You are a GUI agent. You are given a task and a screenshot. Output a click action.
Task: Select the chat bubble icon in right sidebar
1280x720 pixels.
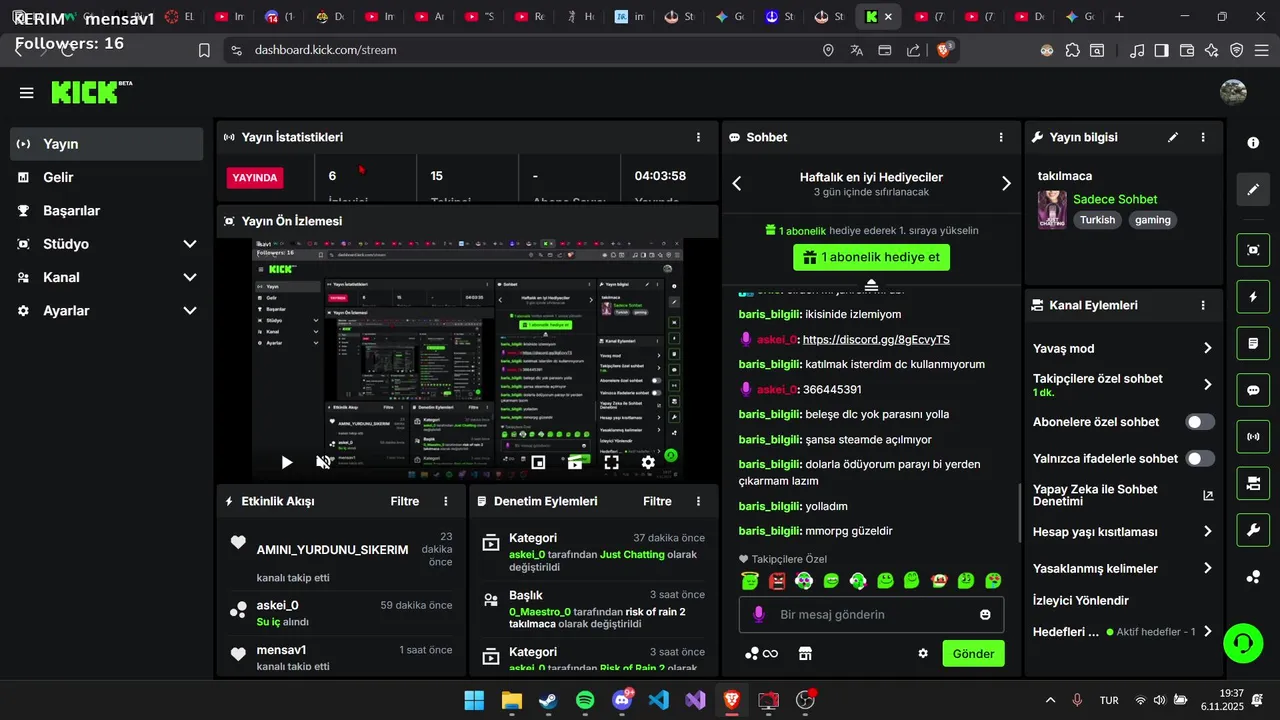[x=1253, y=390]
